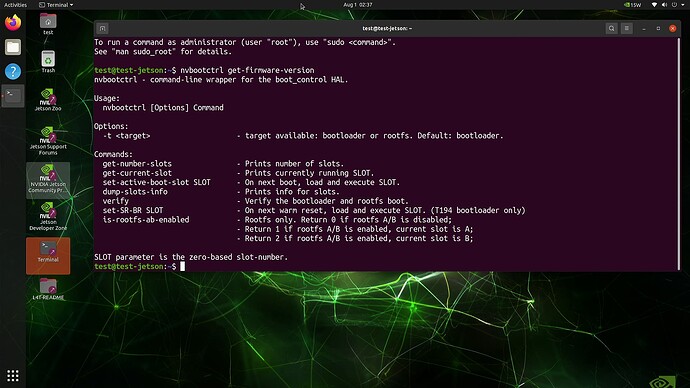Open the clock and calendar panel
This screenshot has width=690, height=388.
tap(358, 5)
